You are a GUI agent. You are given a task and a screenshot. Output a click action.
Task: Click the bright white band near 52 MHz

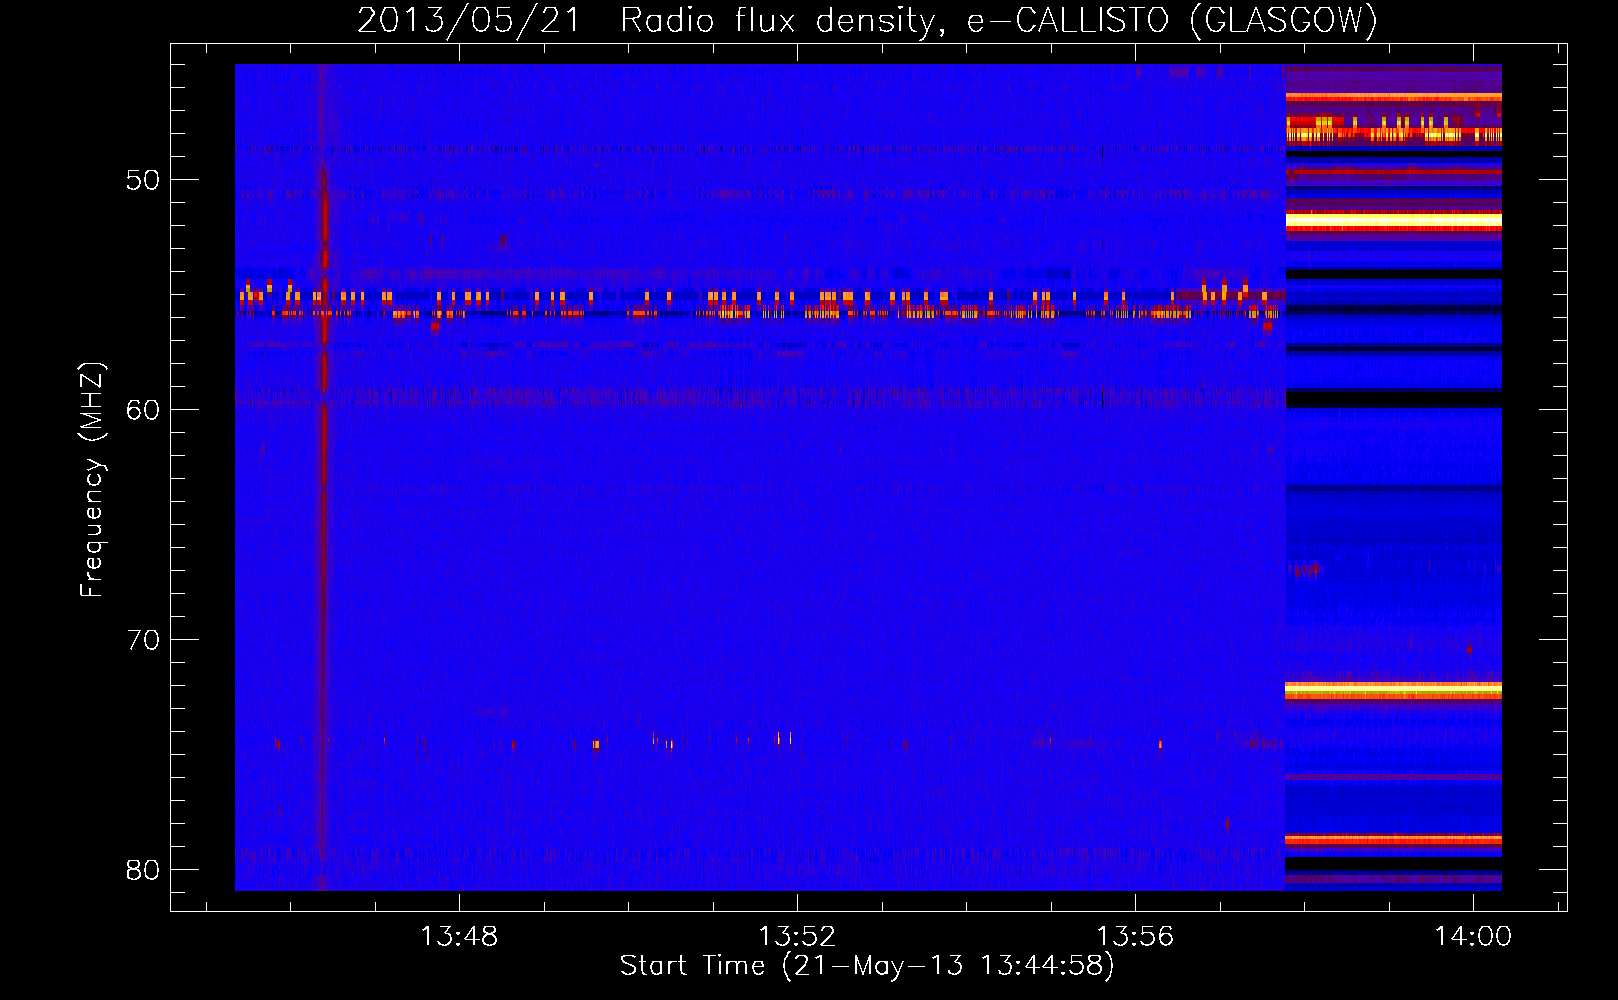1393,221
